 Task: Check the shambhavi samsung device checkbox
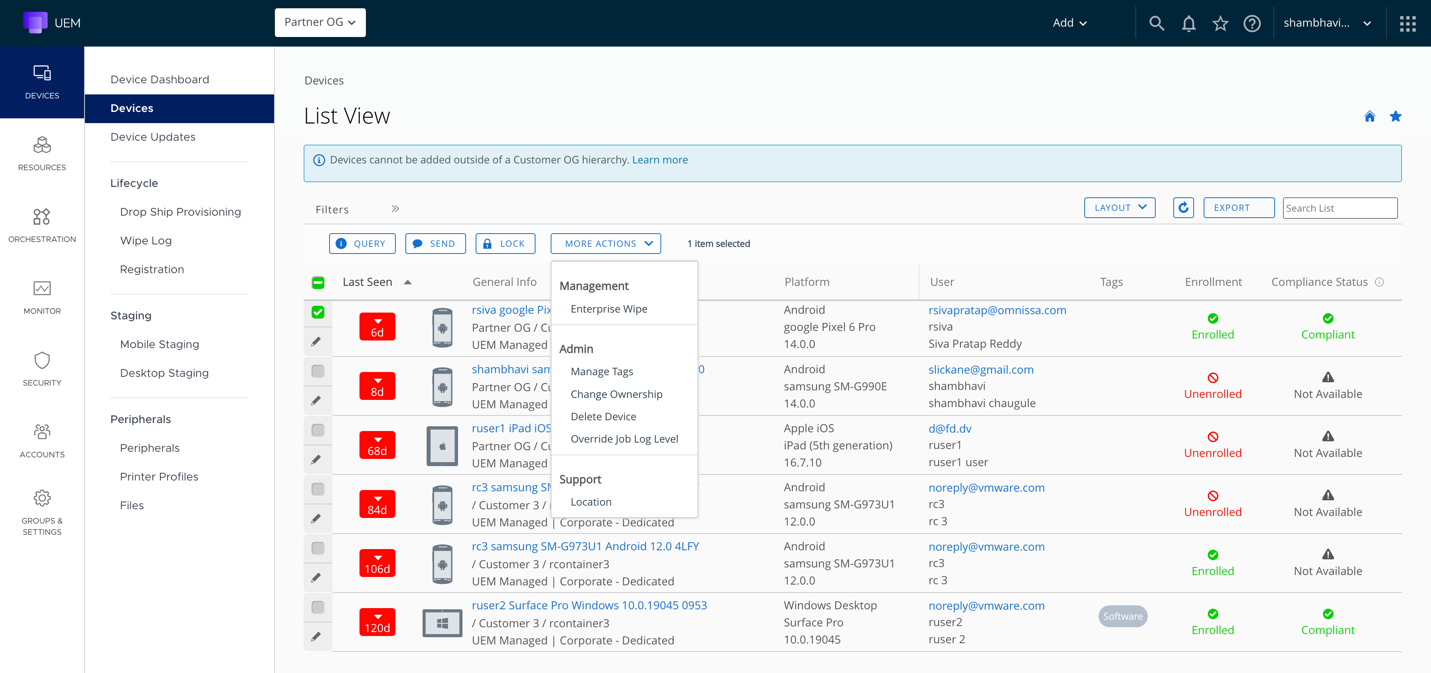coord(317,371)
